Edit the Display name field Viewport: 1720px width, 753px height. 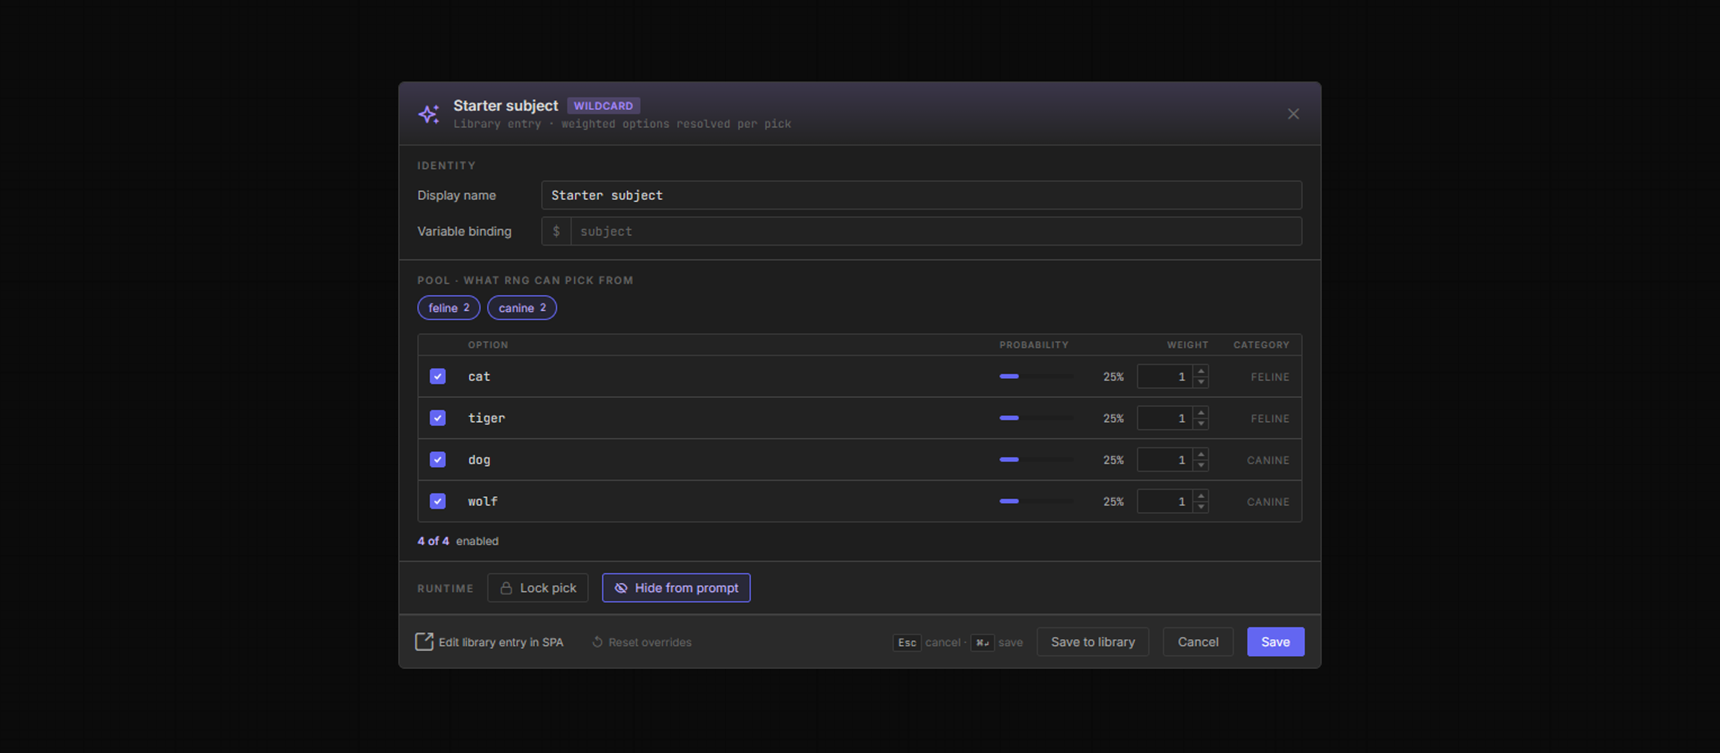(921, 195)
